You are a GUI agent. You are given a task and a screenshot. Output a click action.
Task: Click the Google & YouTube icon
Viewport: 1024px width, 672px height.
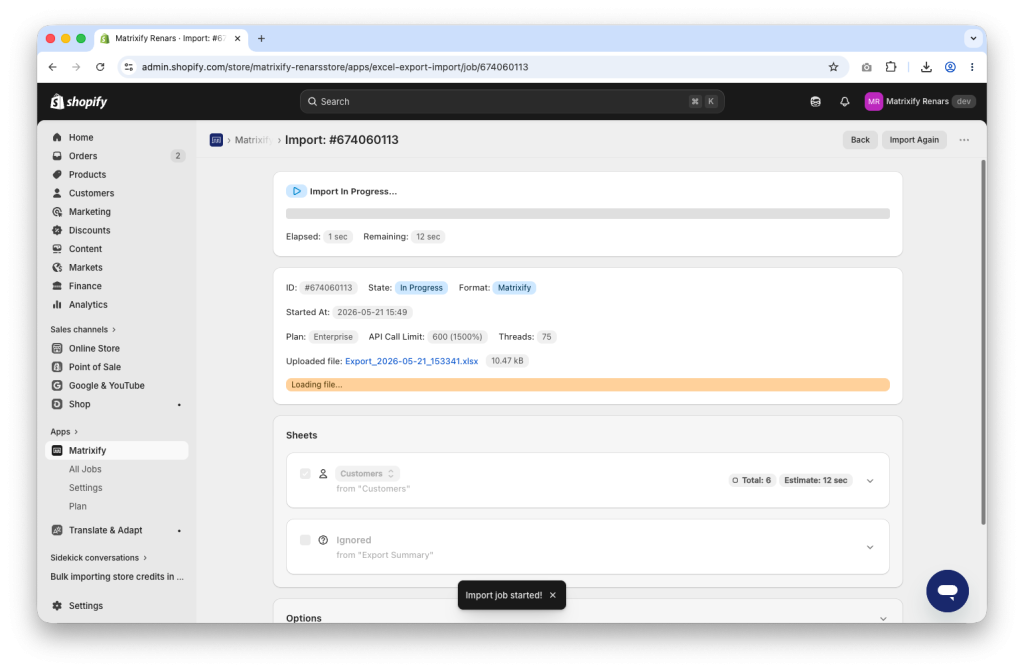[57, 386]
